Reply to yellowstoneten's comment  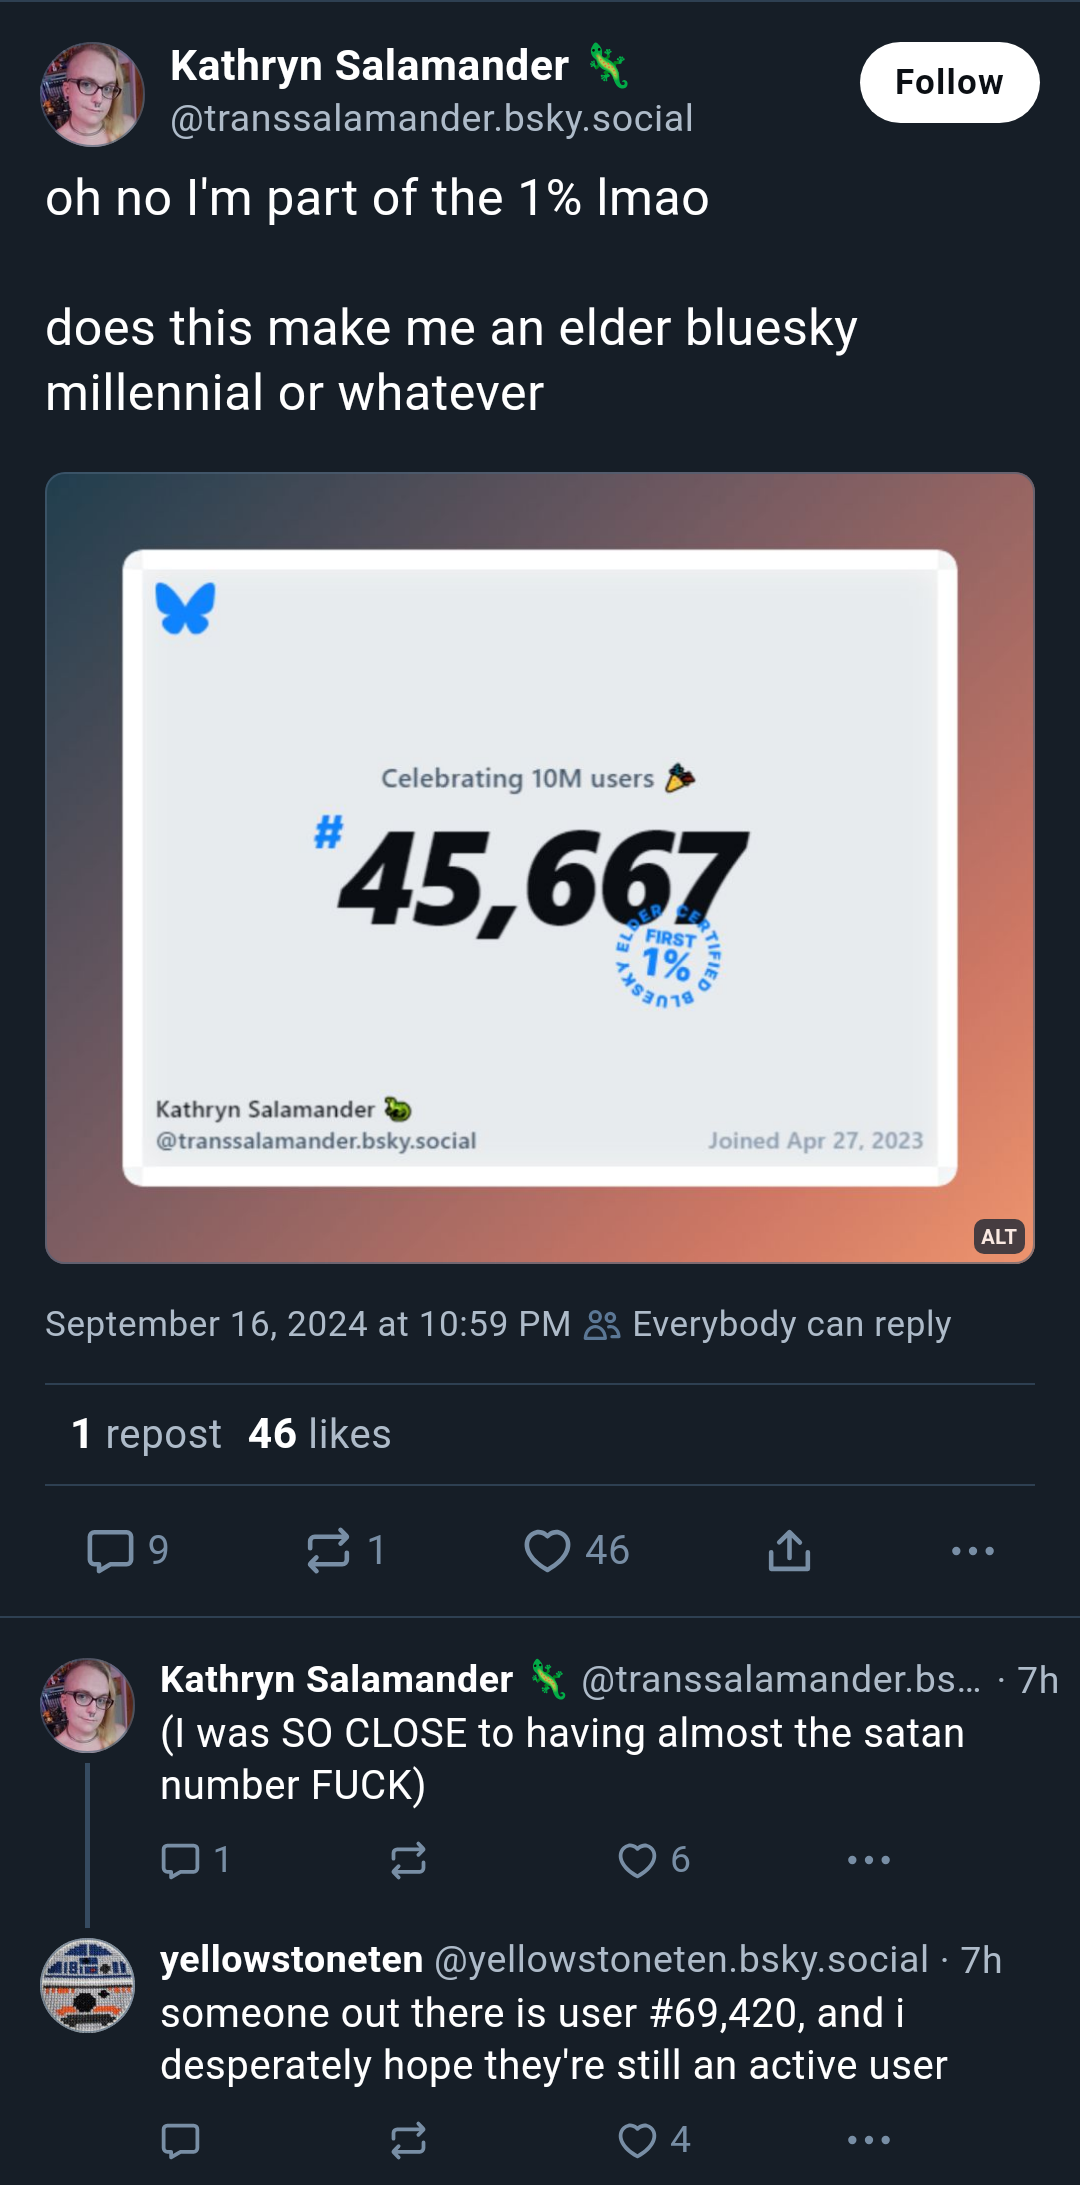(180, 2140)
